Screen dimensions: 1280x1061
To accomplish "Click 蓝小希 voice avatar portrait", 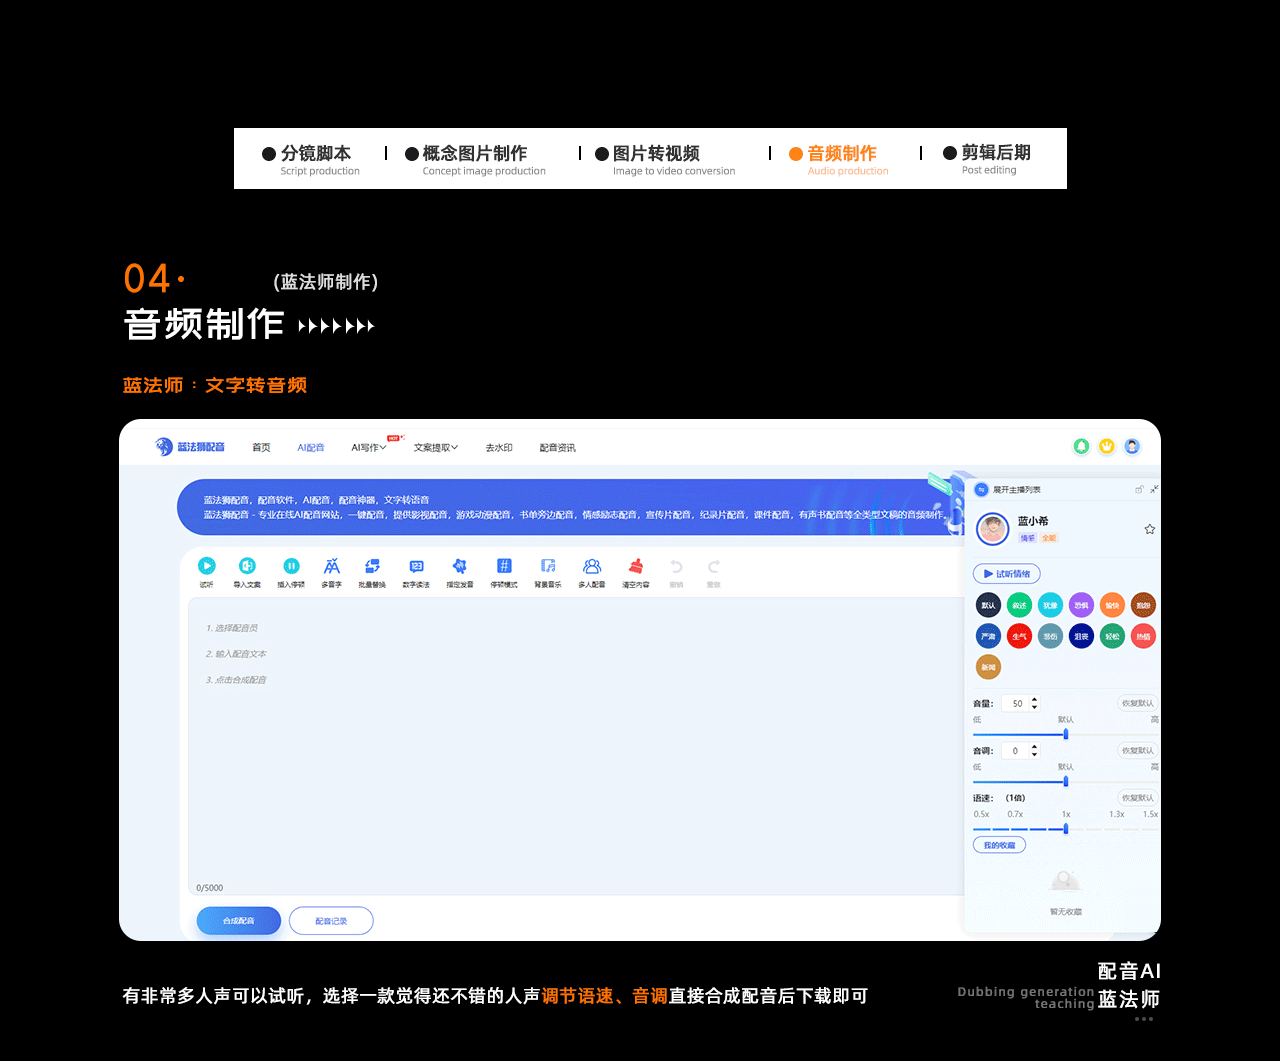I will tap(993, 529).
